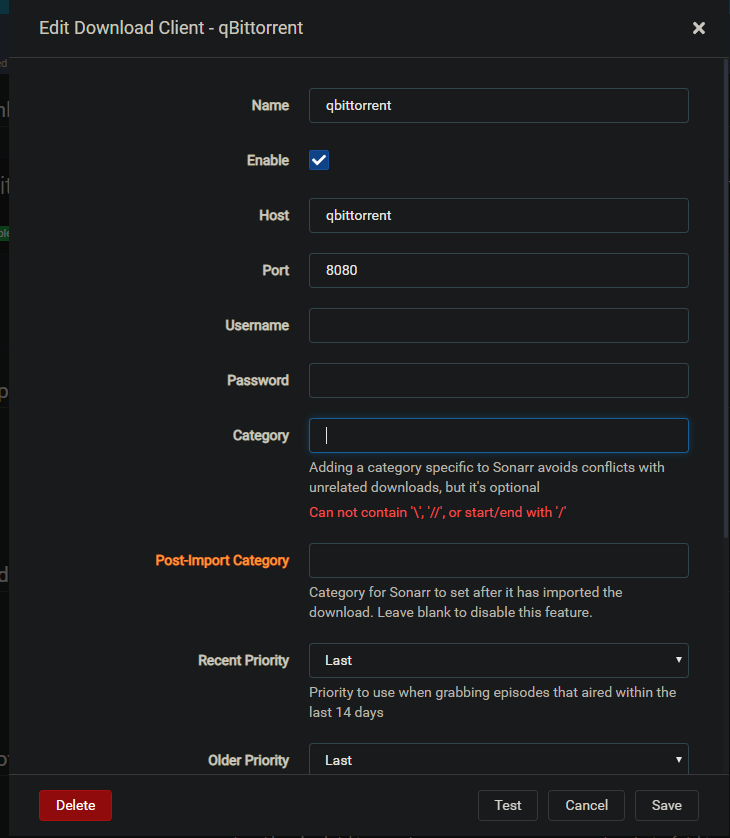The height and width of the screenshot is (838, 730).
Task: Click the Username input box
Action: (x=499, y=325)
